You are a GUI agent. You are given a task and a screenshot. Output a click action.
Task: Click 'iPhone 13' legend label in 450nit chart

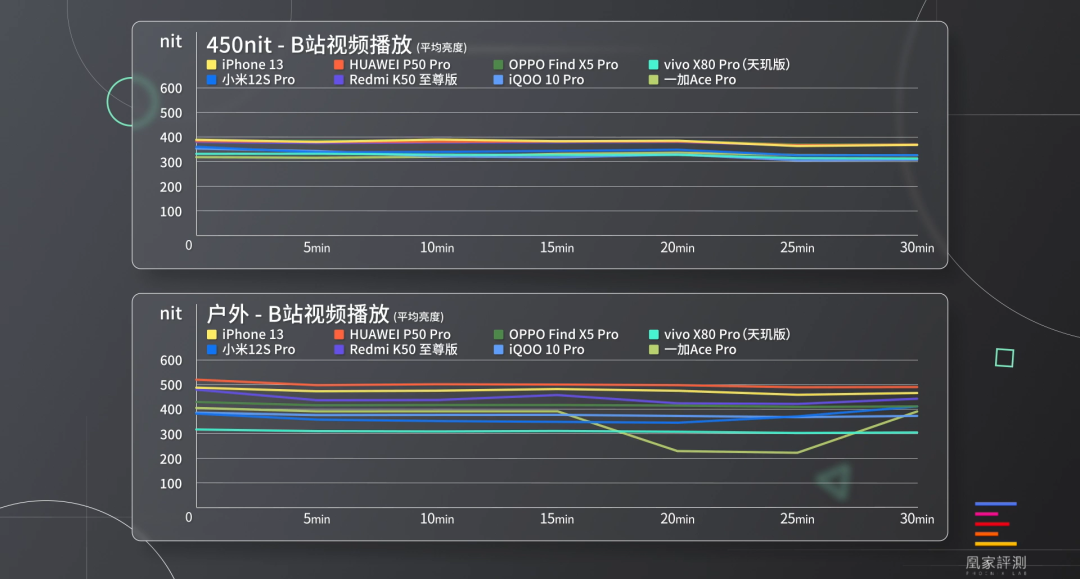tap(252, 65)
